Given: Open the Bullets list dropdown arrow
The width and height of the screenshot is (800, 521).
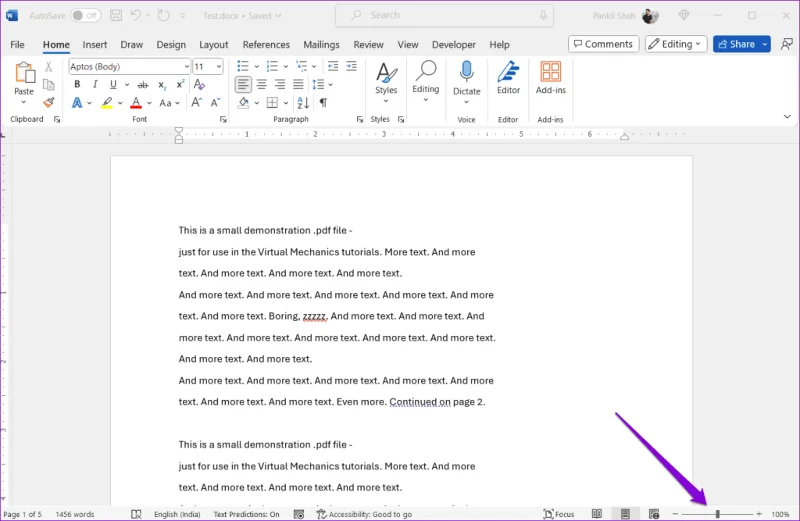Looking at the screenshot, I should tap(256, 66).
